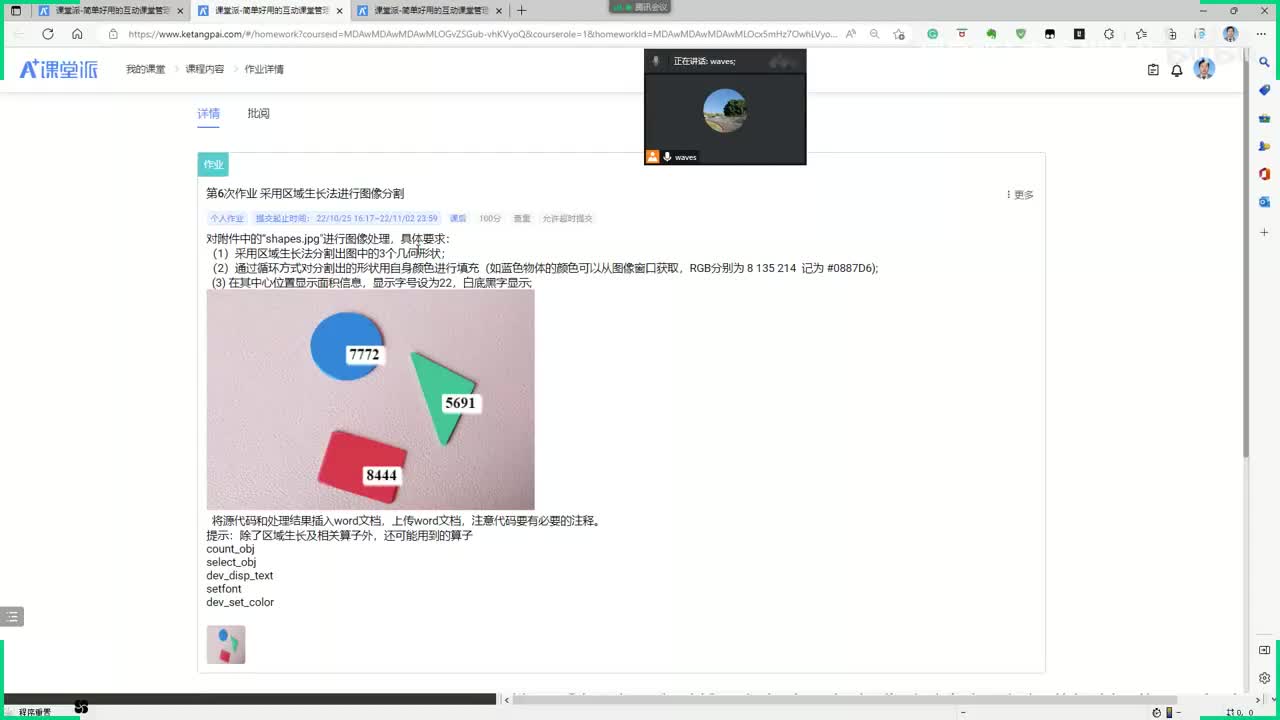View site information lock icon
Viewport: 1280px width, 720px height.
pyautogui.click(x=113, y=33)
